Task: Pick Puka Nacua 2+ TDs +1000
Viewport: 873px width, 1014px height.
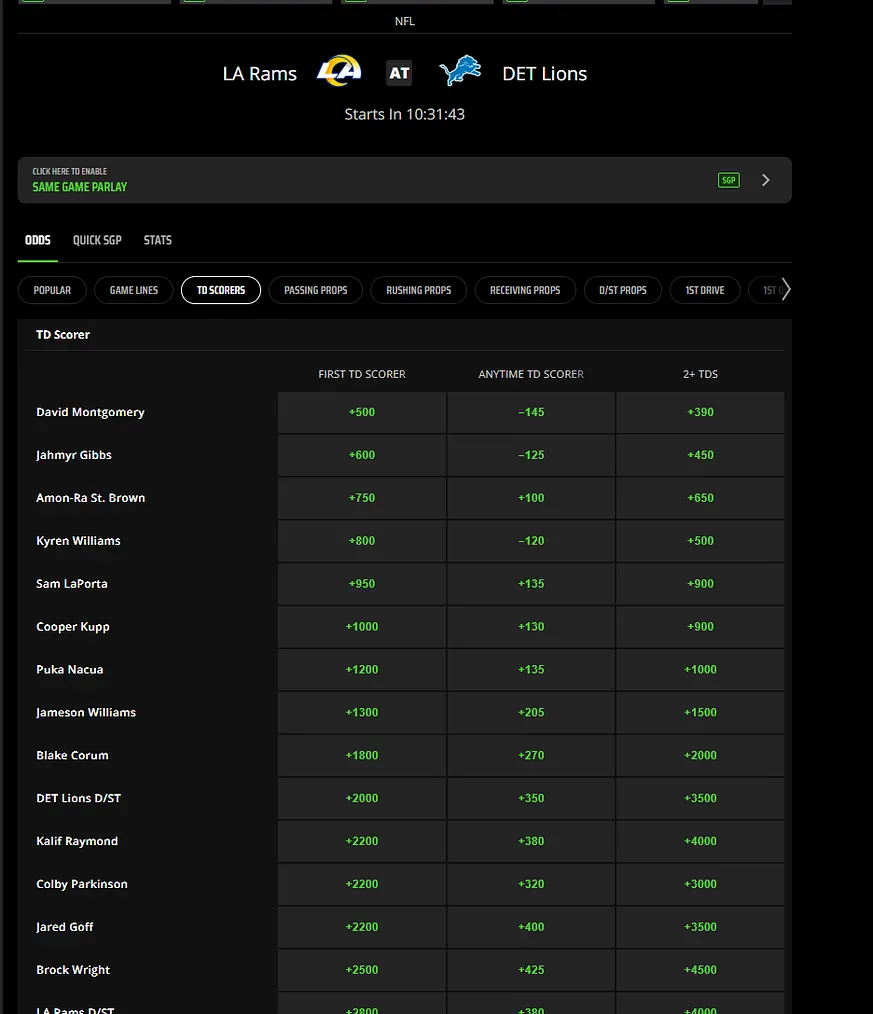Action: (x=700, y=670)
